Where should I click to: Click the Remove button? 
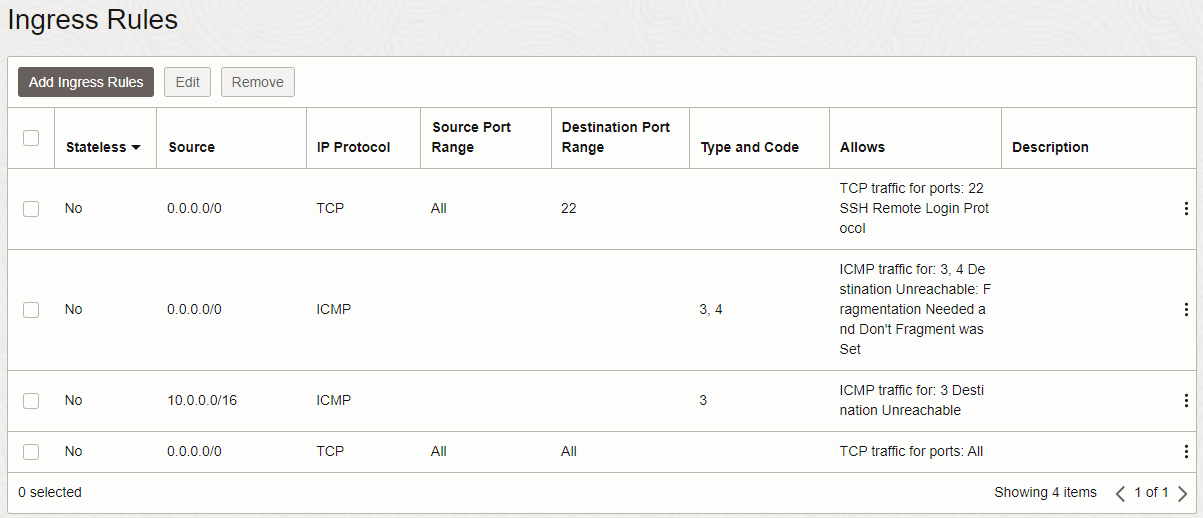tap(257, 82)
